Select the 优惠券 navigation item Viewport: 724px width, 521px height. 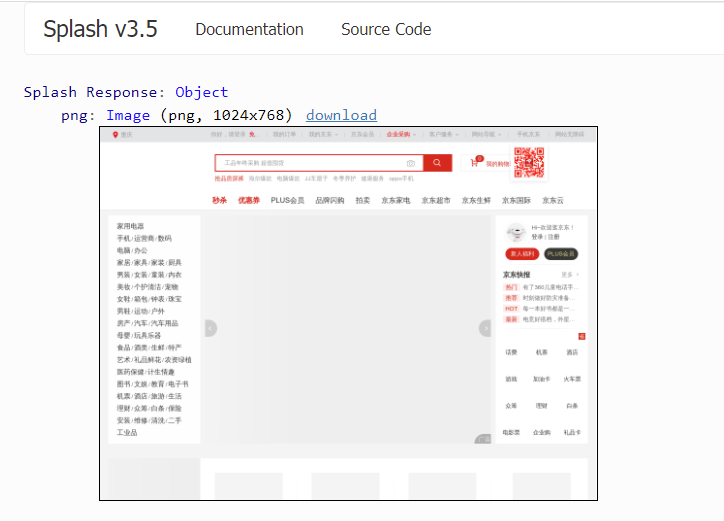(248, 200)
